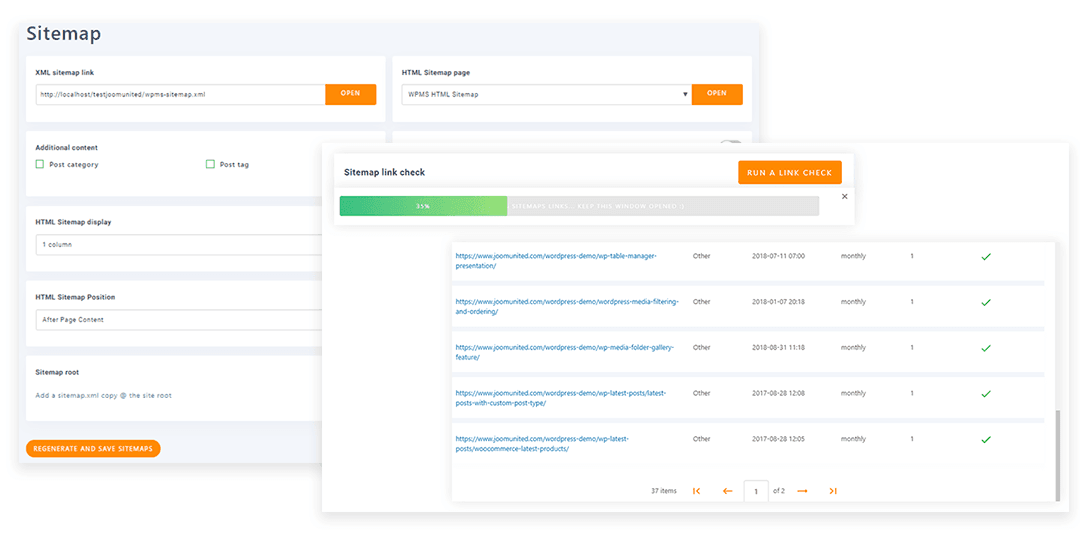
Task: Close the sitemap link check progress bar
Action: tap(844, 197)
